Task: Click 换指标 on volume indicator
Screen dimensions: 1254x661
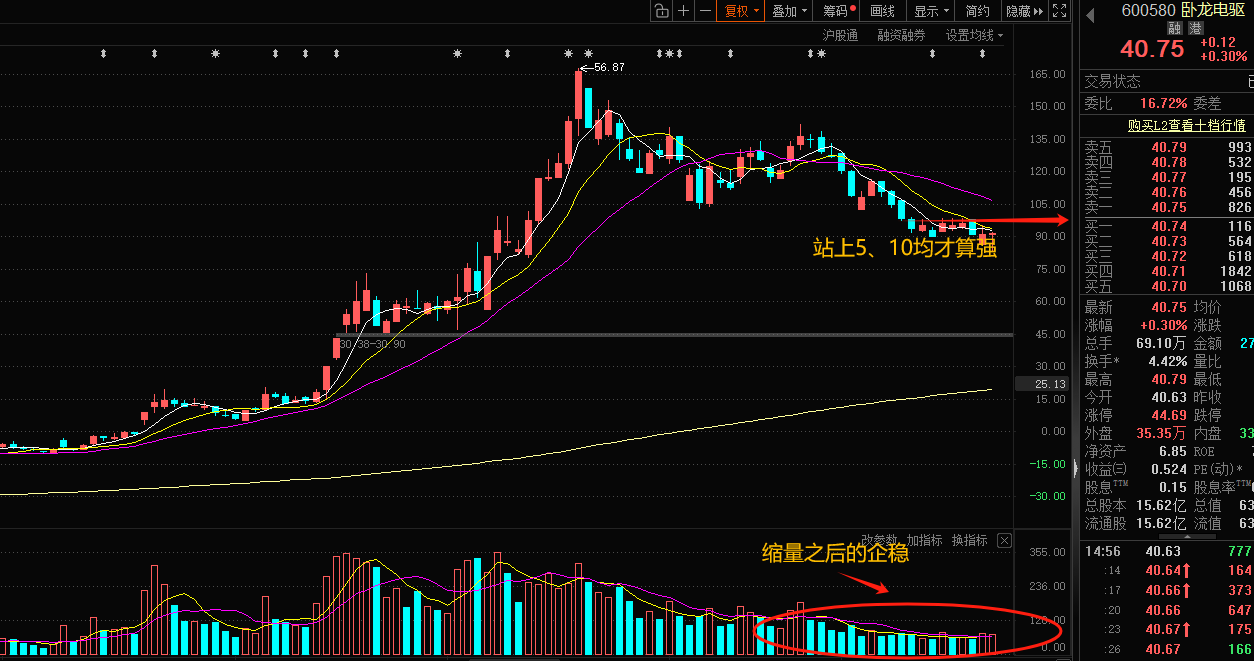Action: (x=969, y=540)
